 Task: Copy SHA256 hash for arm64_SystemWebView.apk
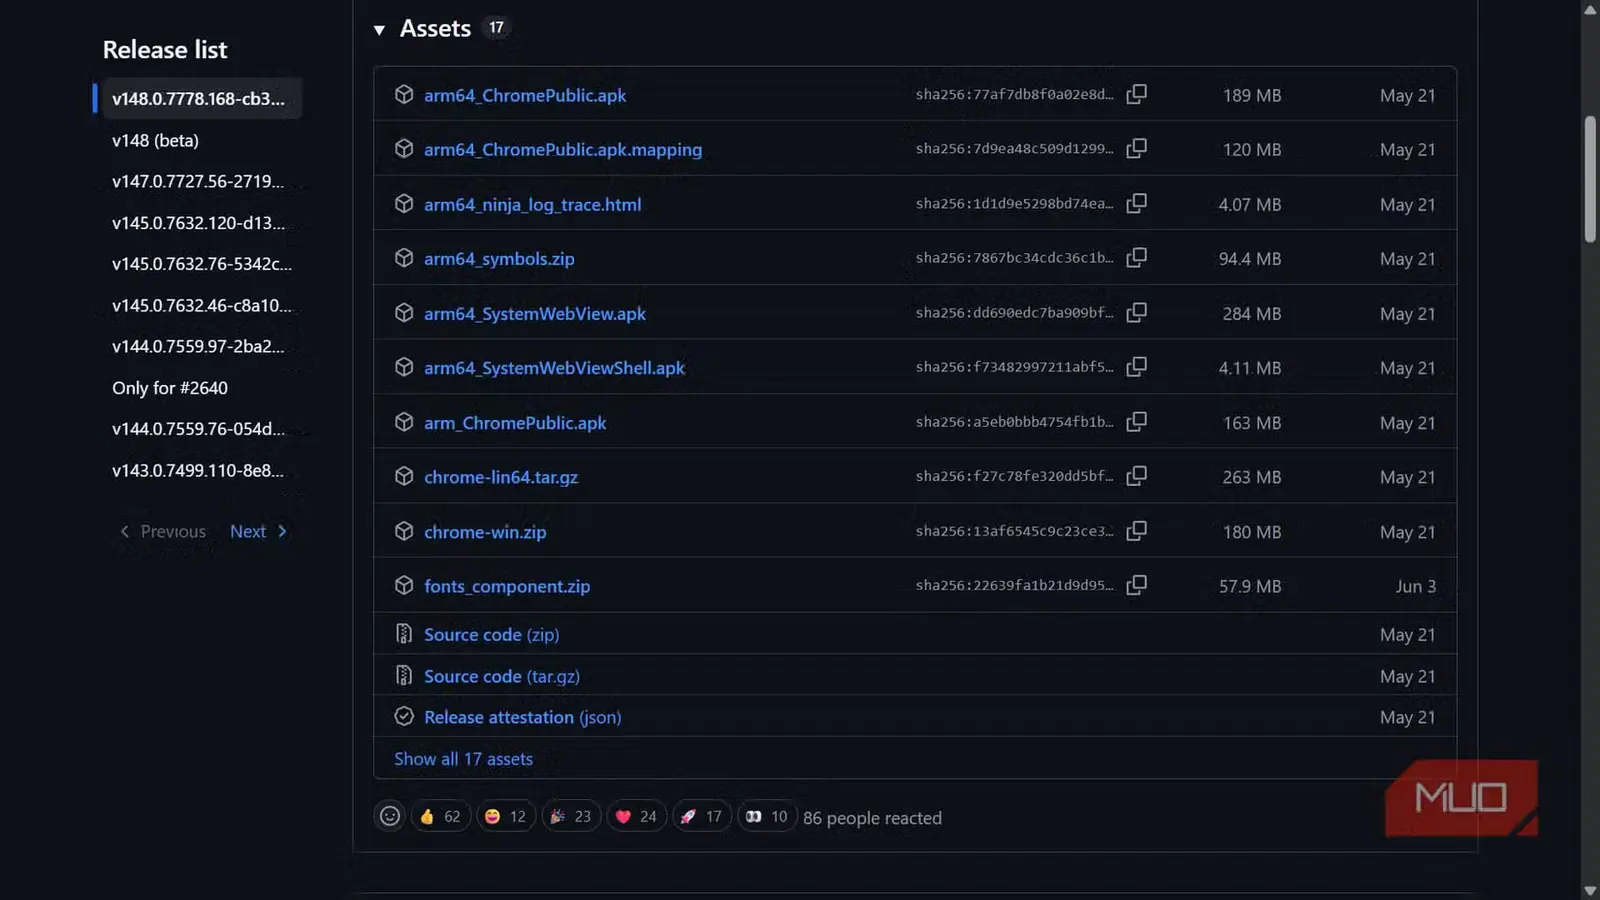point(1136,313)
